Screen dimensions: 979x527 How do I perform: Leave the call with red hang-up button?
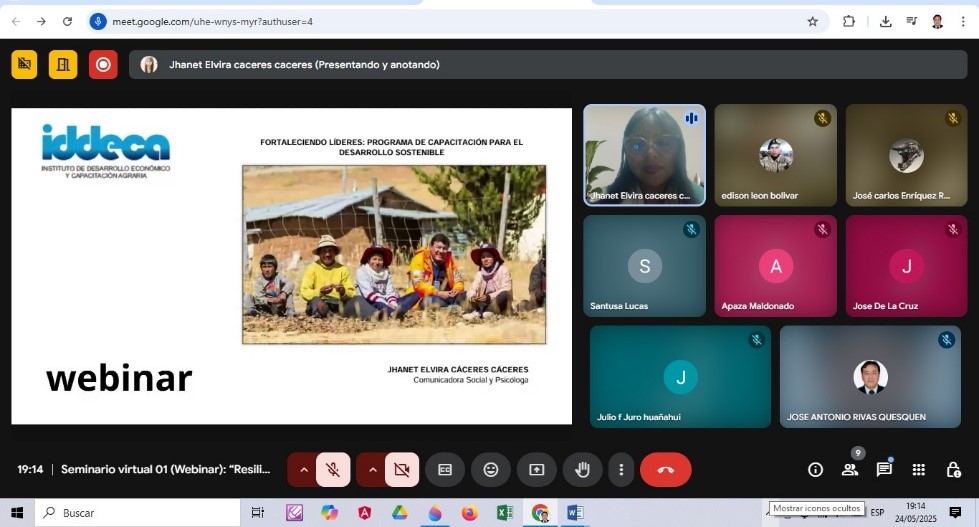[665, 469]
